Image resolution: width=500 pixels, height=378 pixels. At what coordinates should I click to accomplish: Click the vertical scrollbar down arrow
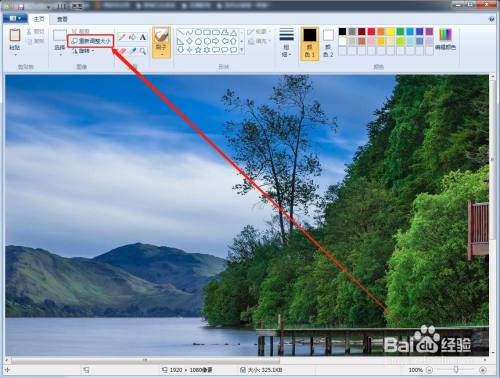492,352
